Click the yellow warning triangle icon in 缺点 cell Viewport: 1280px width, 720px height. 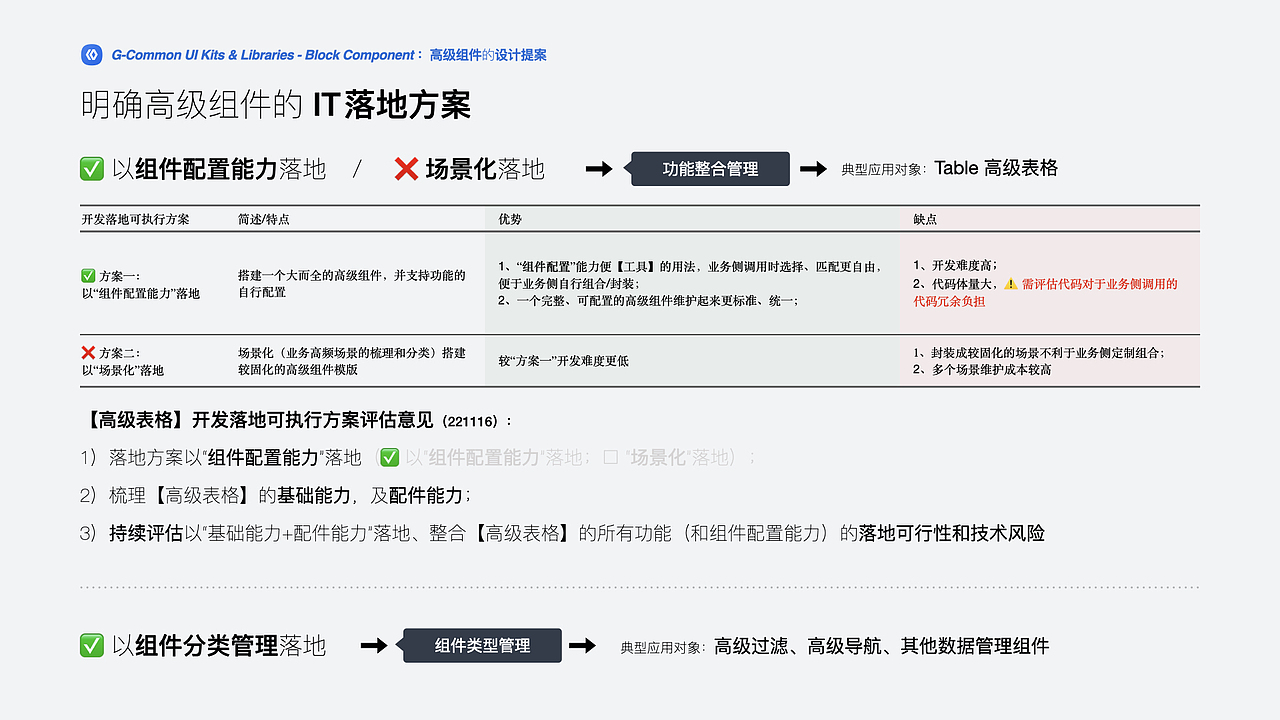(x=1010, y=284)
